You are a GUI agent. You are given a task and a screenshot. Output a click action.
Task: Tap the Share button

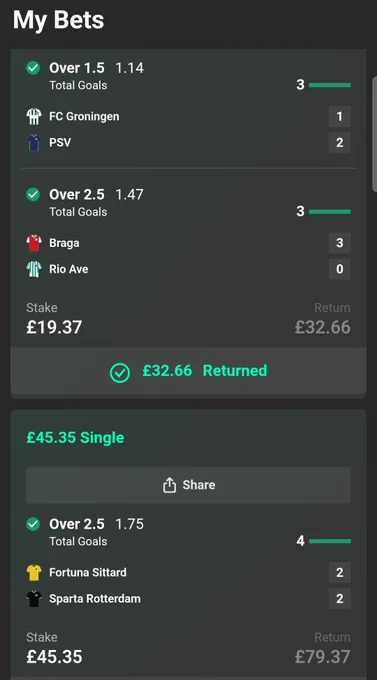[188, 485]
